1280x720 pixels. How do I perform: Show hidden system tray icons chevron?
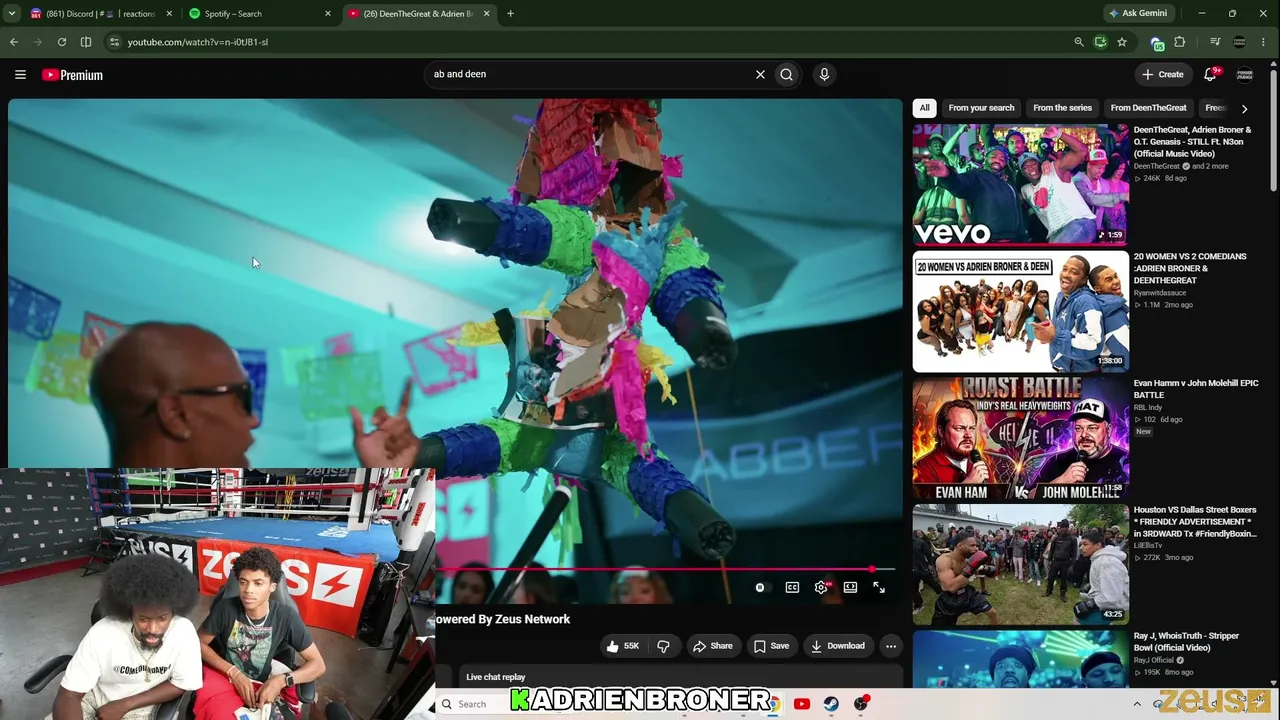[x=1137, y=704]
